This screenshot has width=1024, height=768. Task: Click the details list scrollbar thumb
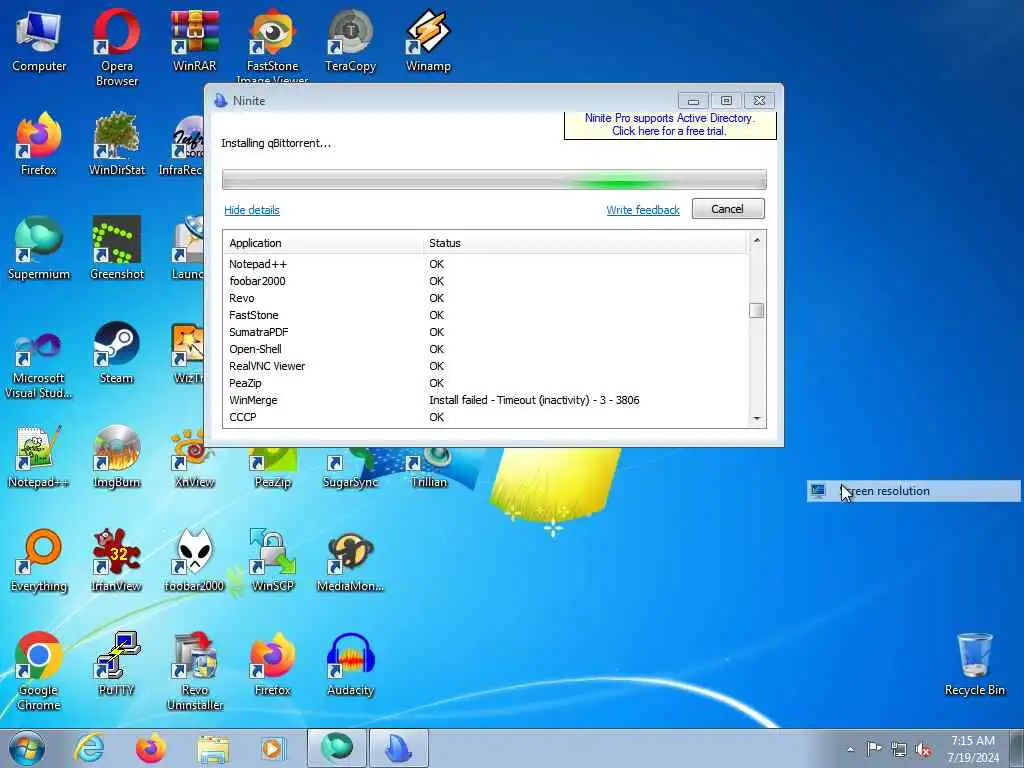coord(756,310)
